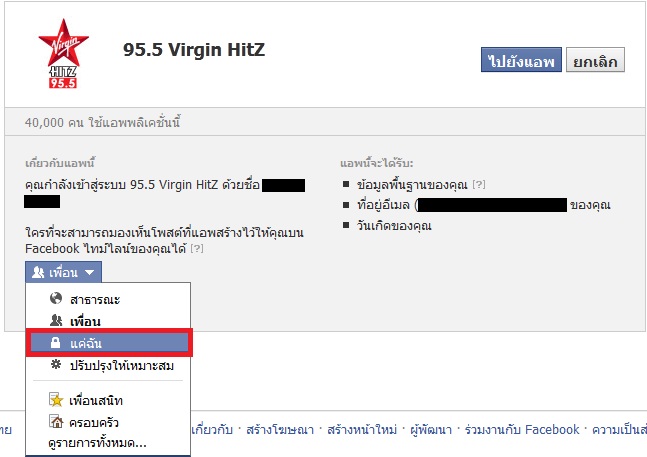The height and width of the screenshot is (457, 647).
Task: Click the Virgin HitZ 95.5 star logo
Action: [63, 54]
